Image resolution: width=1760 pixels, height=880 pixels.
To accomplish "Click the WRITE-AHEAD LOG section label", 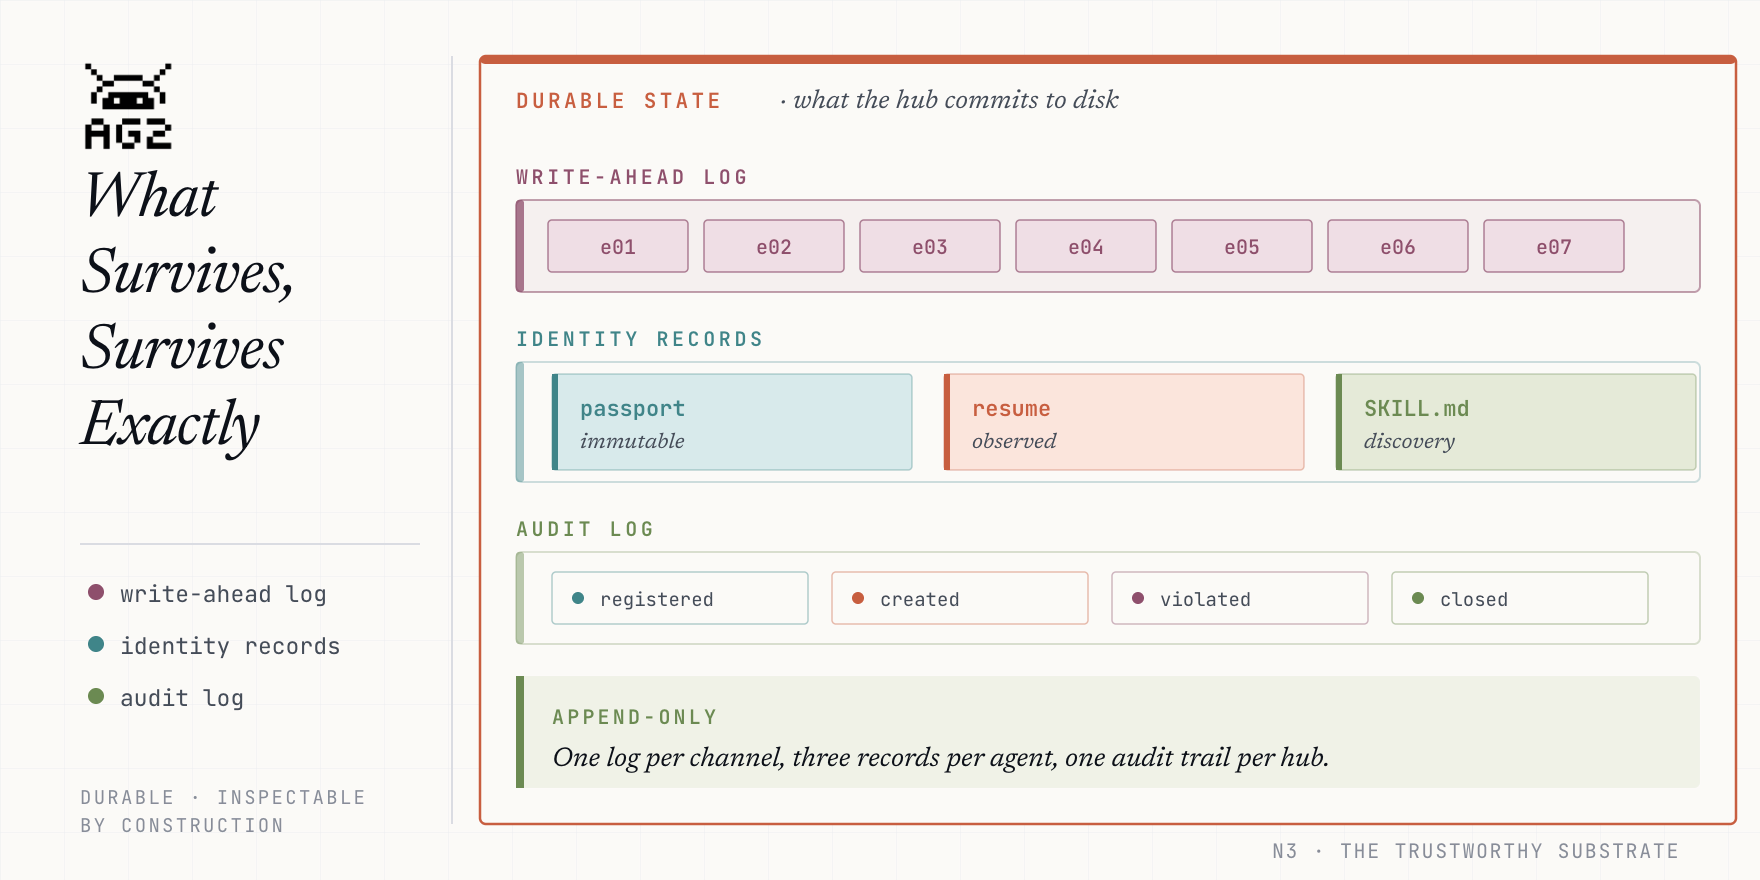I will 632,177.
